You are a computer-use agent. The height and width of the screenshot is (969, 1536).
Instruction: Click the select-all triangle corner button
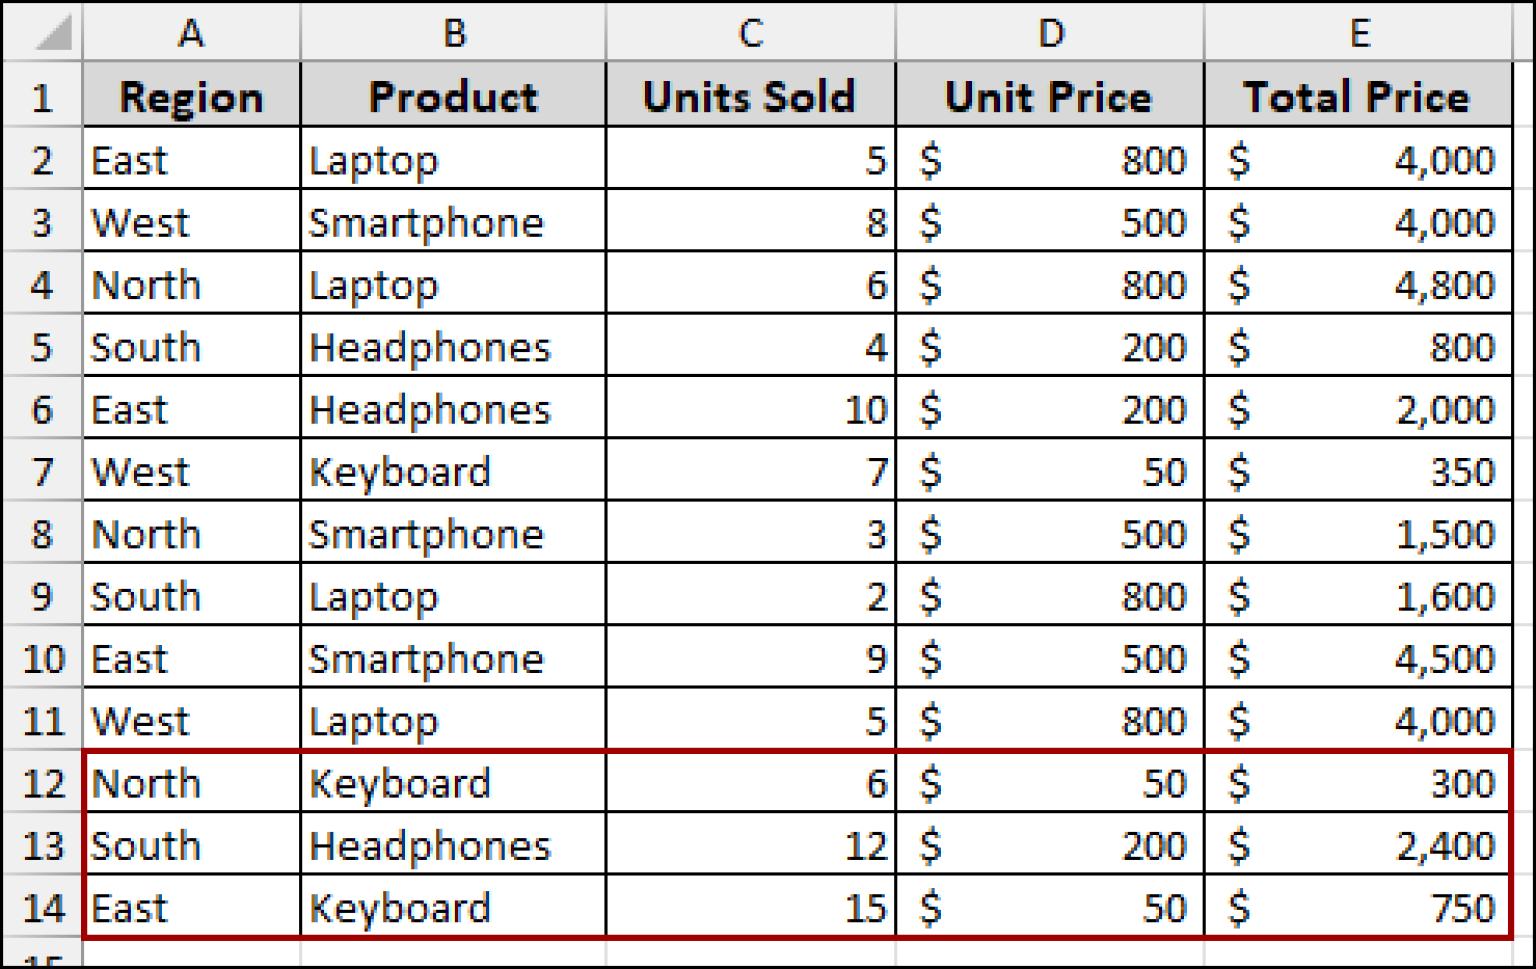[x=40, y=32]
